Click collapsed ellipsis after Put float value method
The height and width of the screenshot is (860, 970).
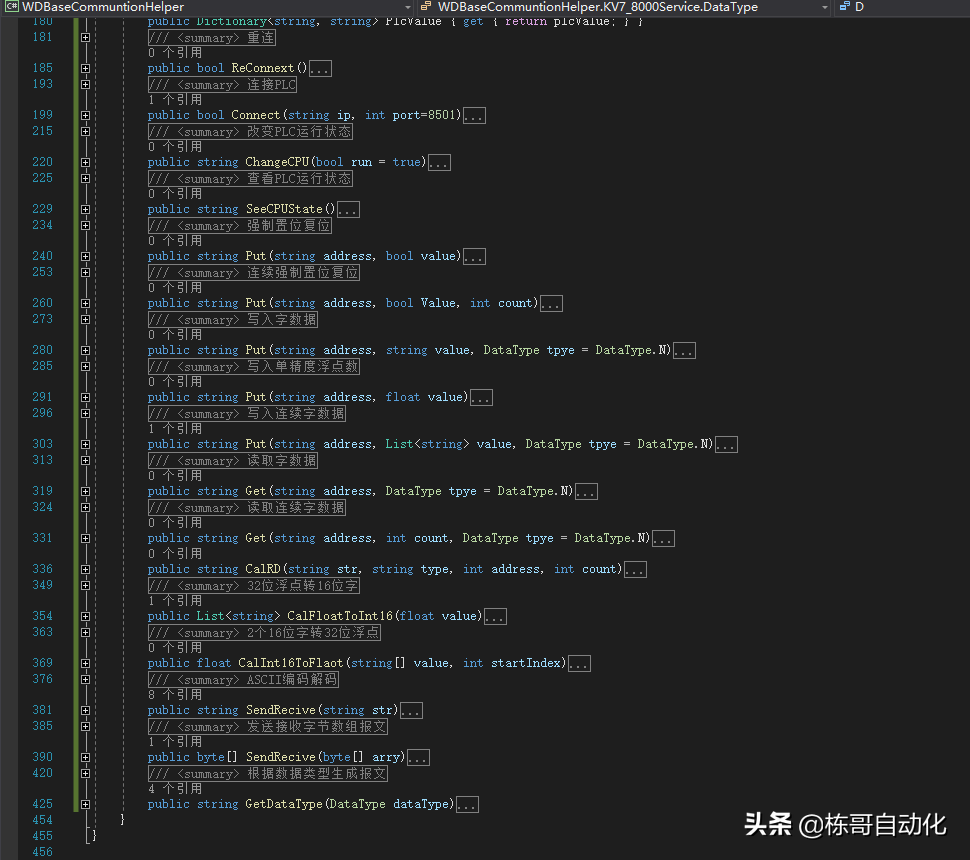pyautogui.click(x=480, y=398)
